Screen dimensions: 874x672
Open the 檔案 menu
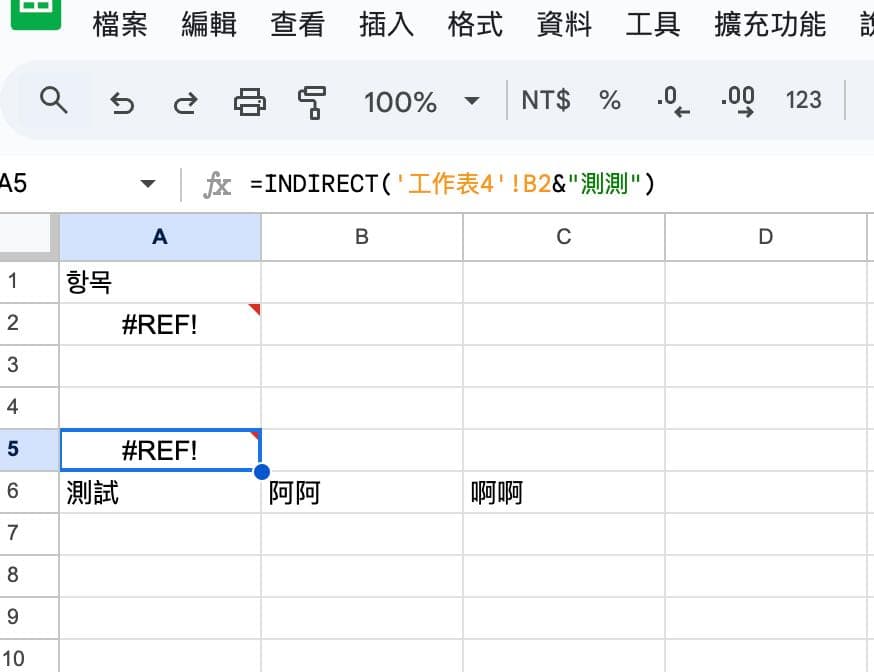point(120,25)
